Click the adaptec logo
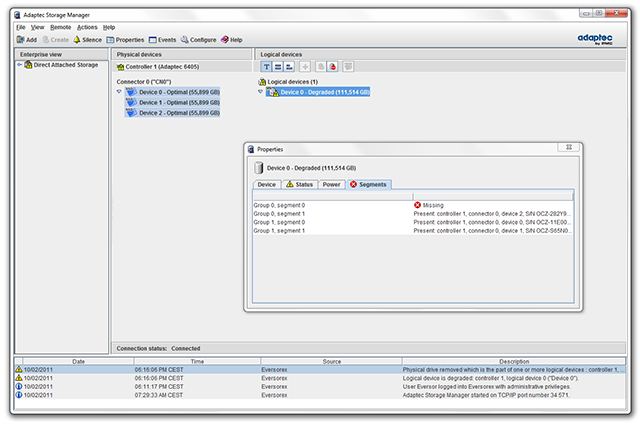 pos(595,39)
